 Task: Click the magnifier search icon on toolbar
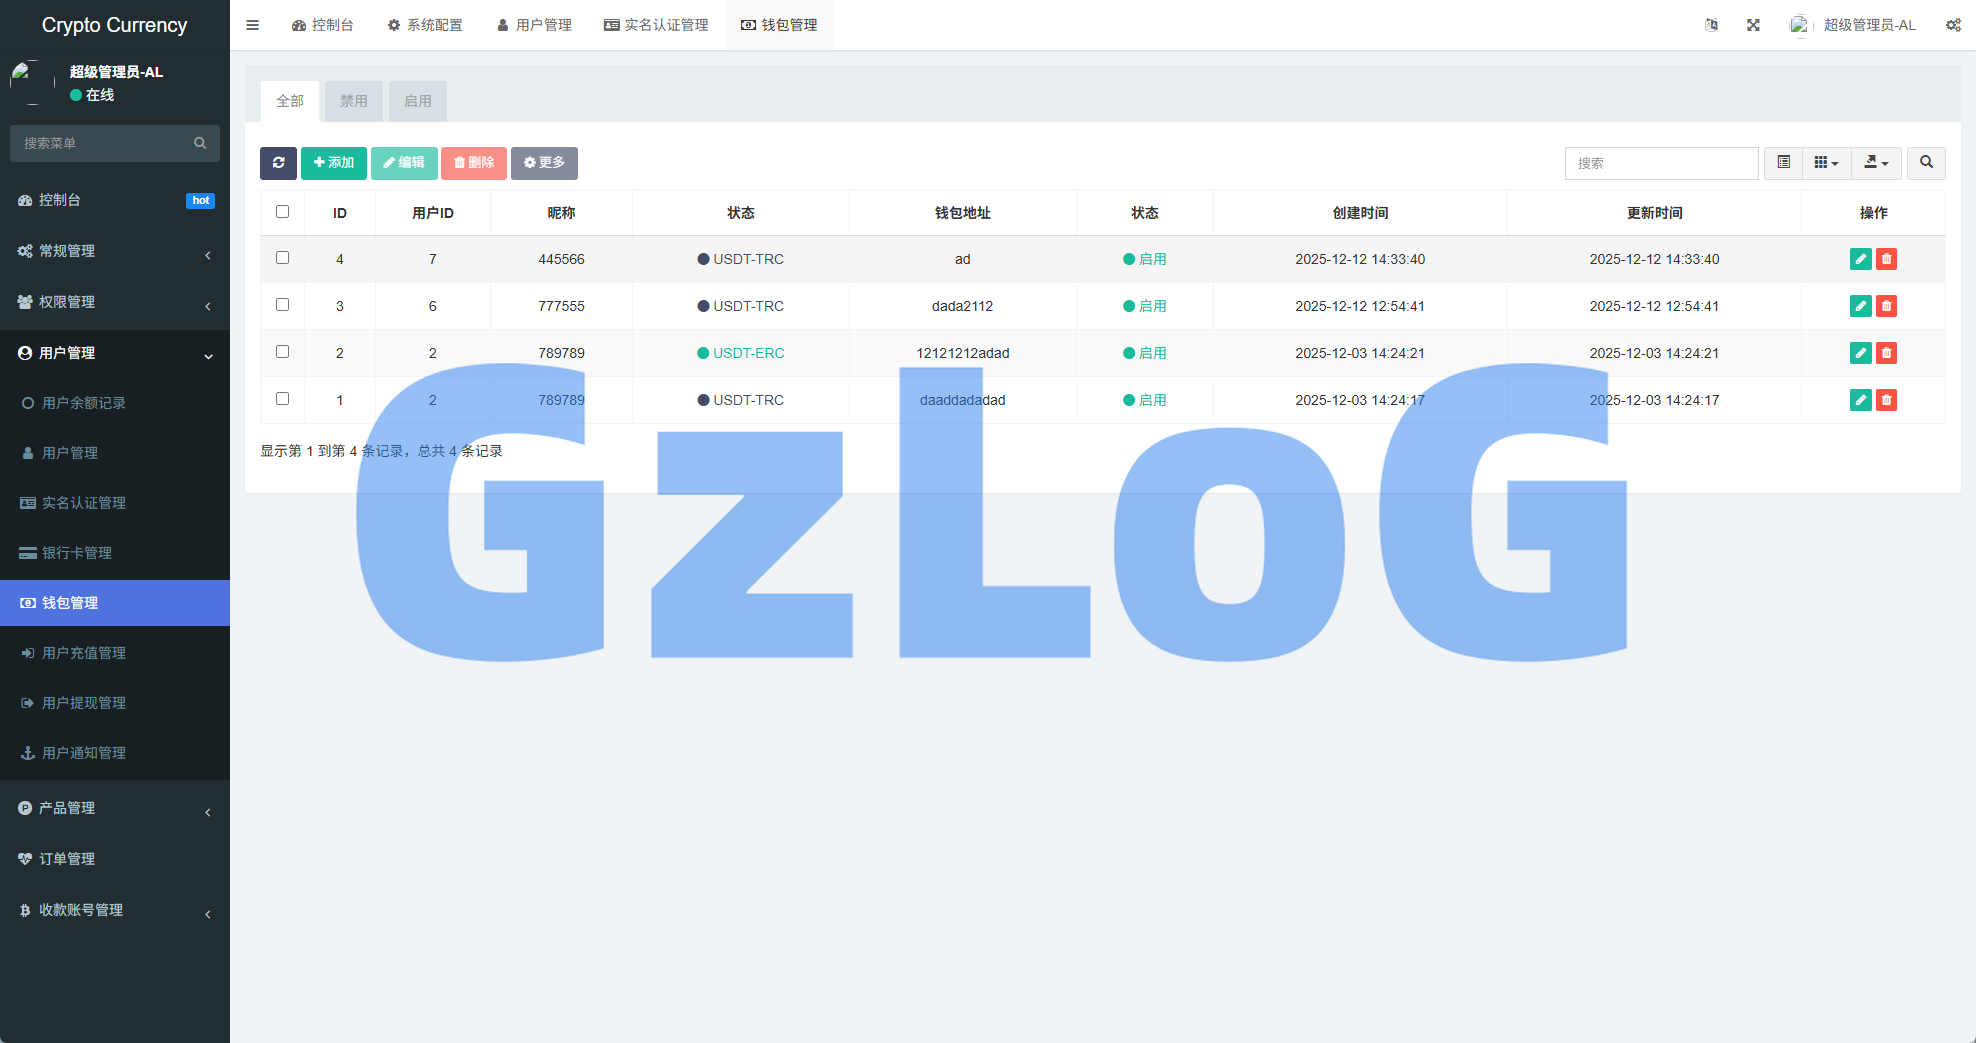tap(1926, 163)
